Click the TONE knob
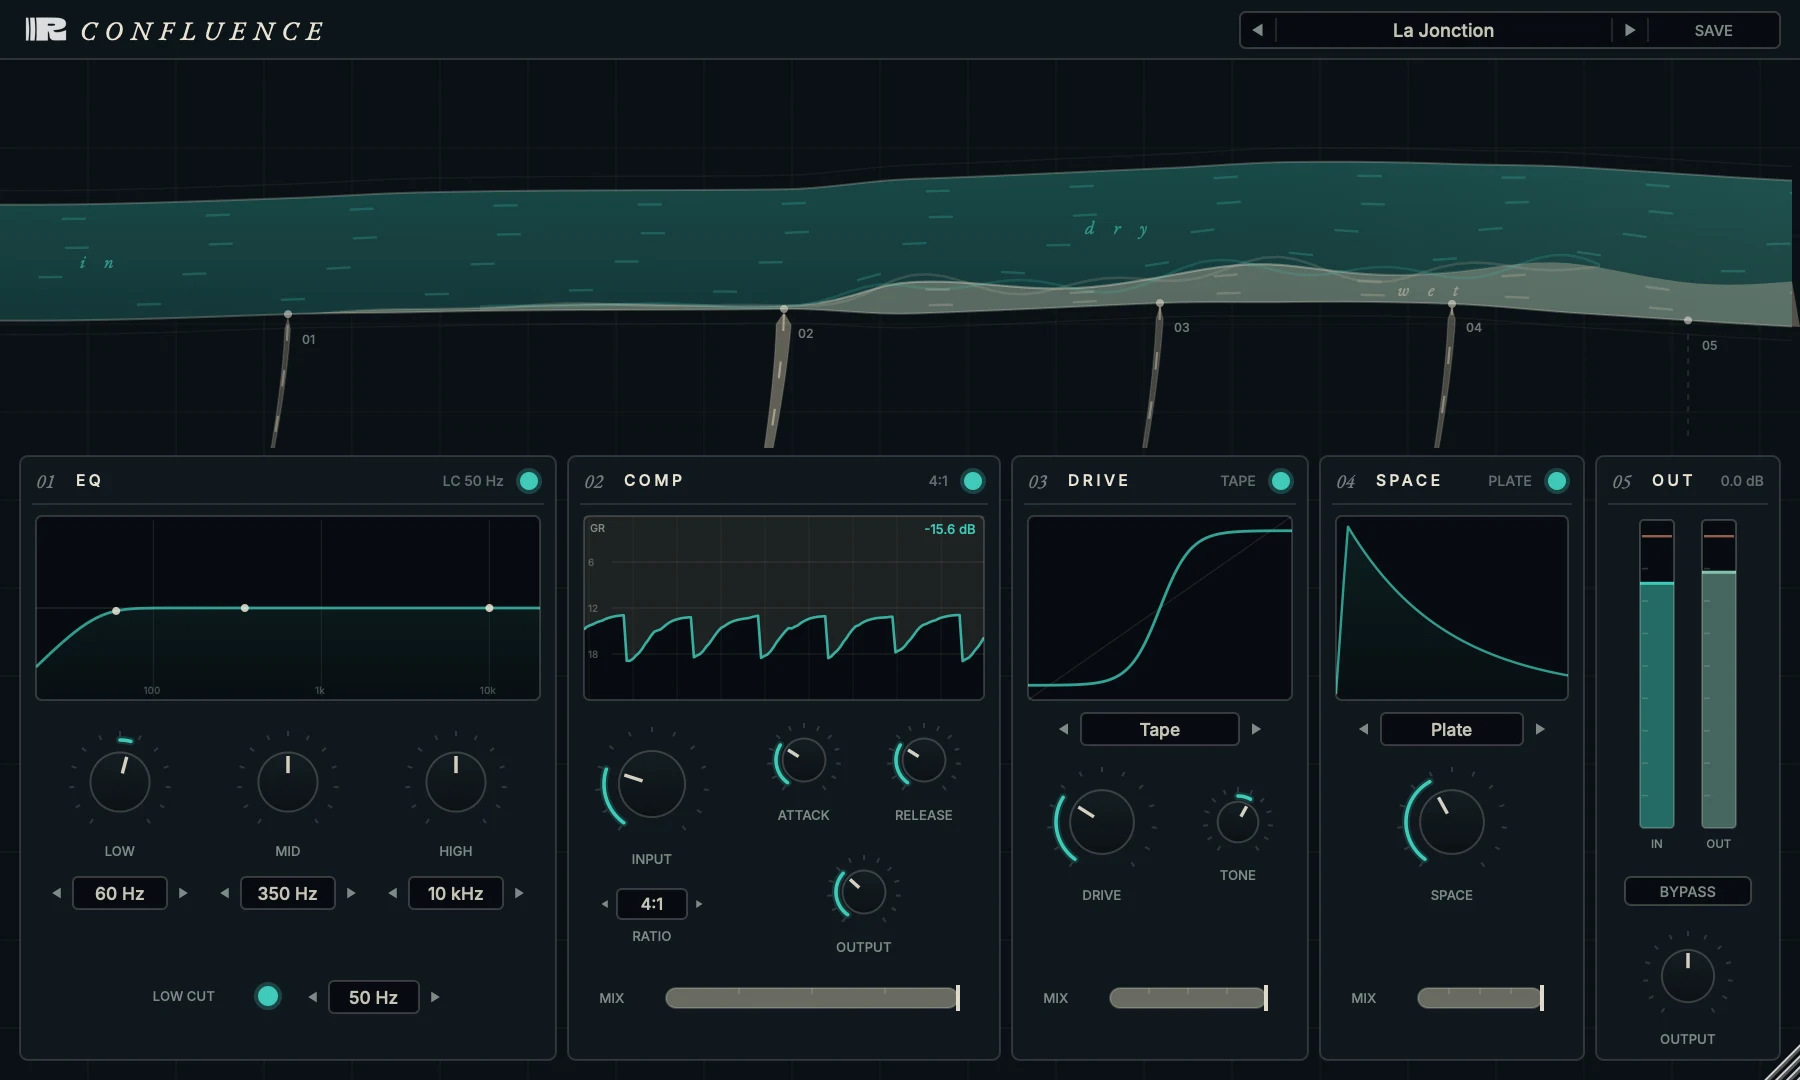Viewport: 1800px width, 1080px height. point(1237,822)
